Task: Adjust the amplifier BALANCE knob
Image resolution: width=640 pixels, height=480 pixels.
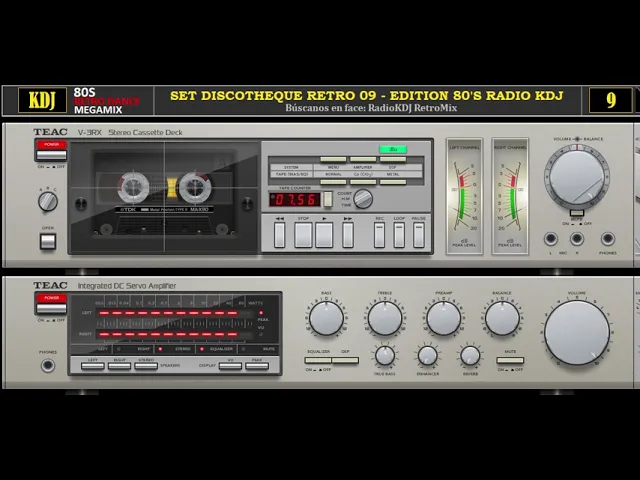Action: click(502, 318)
